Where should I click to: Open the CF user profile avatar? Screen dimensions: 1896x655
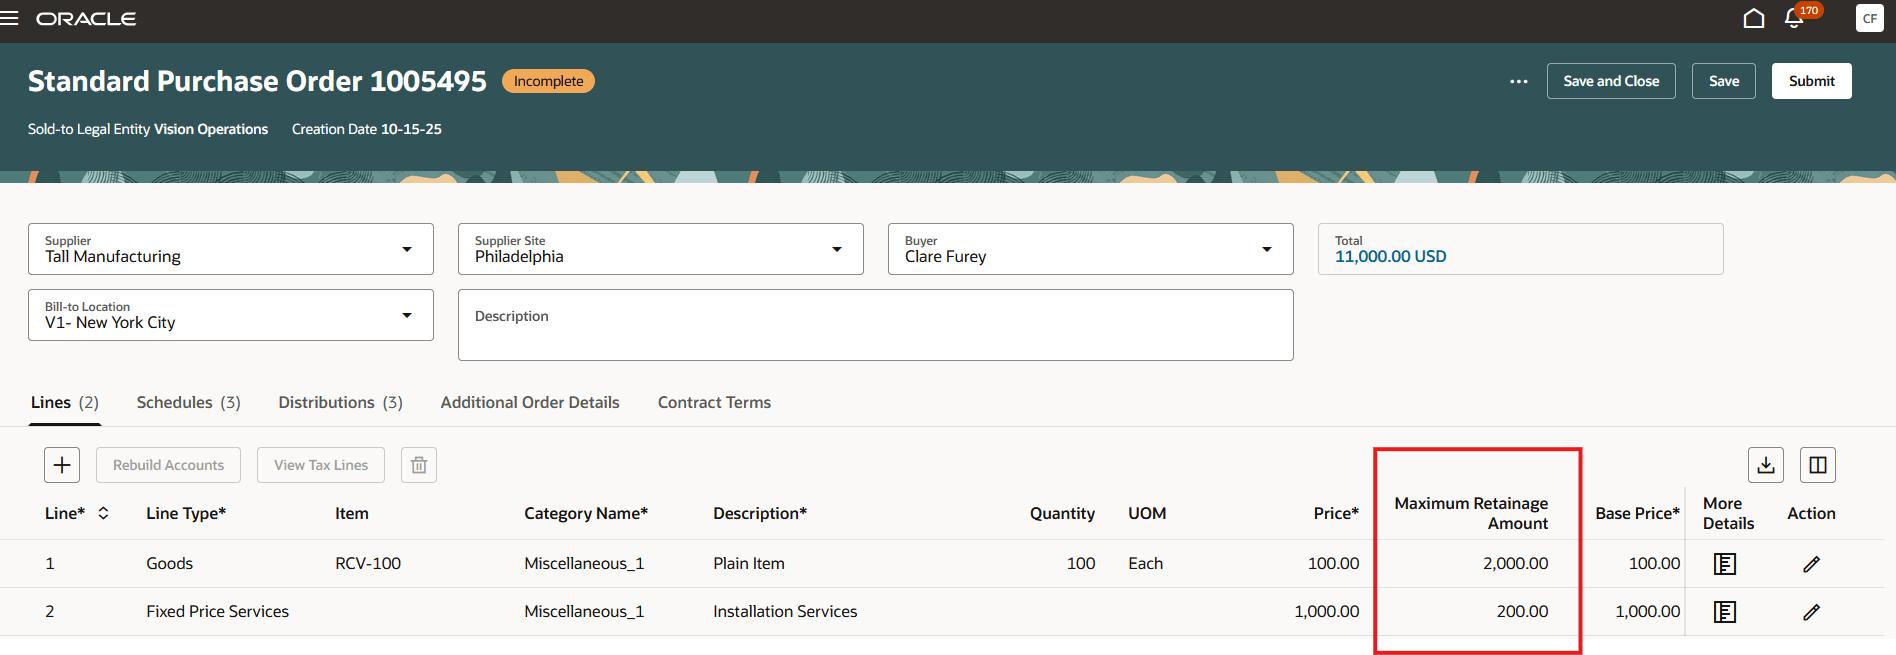pos(1869,19)
